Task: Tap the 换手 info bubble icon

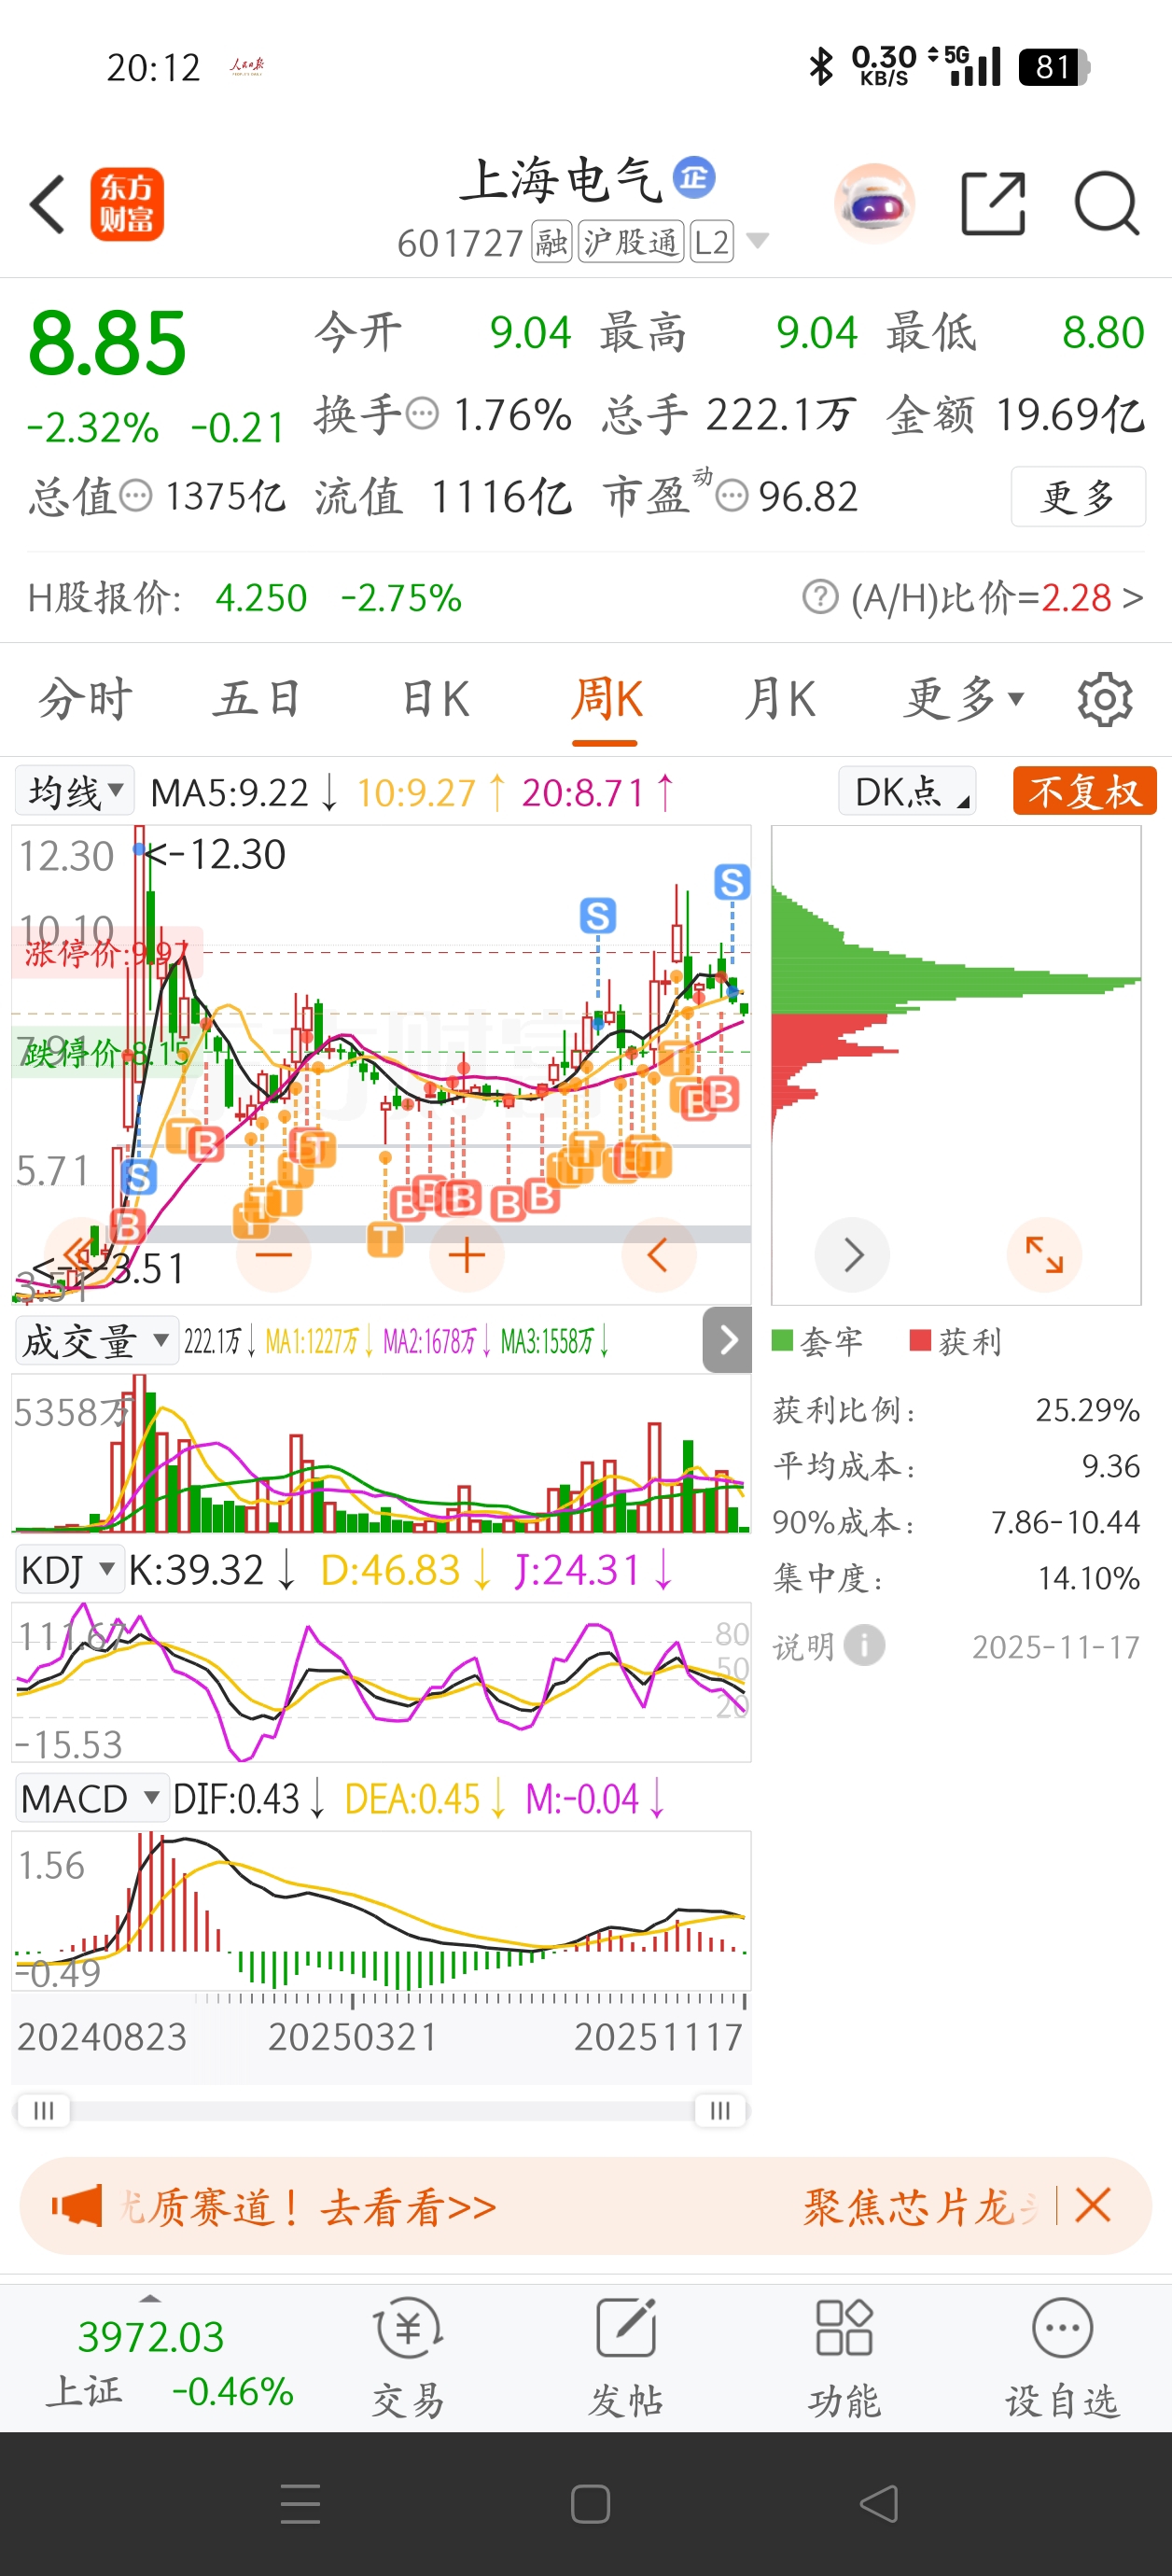Action: (423, 414)
